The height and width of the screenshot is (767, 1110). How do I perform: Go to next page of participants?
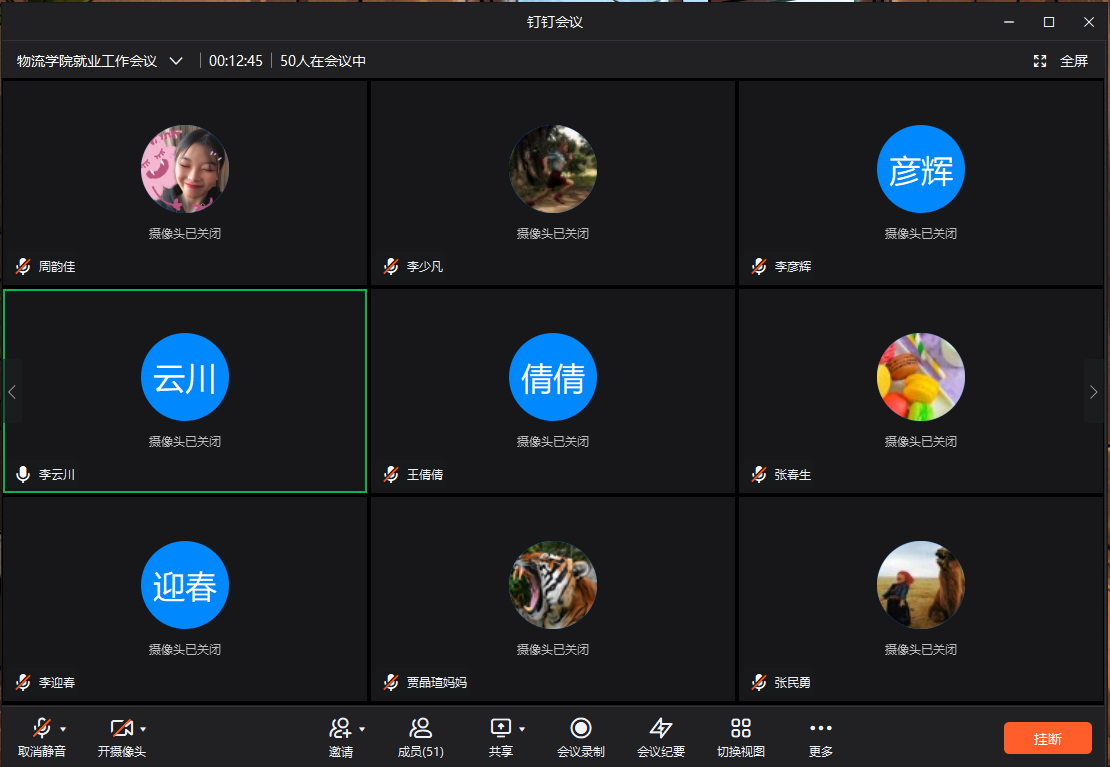point(1093,392)
